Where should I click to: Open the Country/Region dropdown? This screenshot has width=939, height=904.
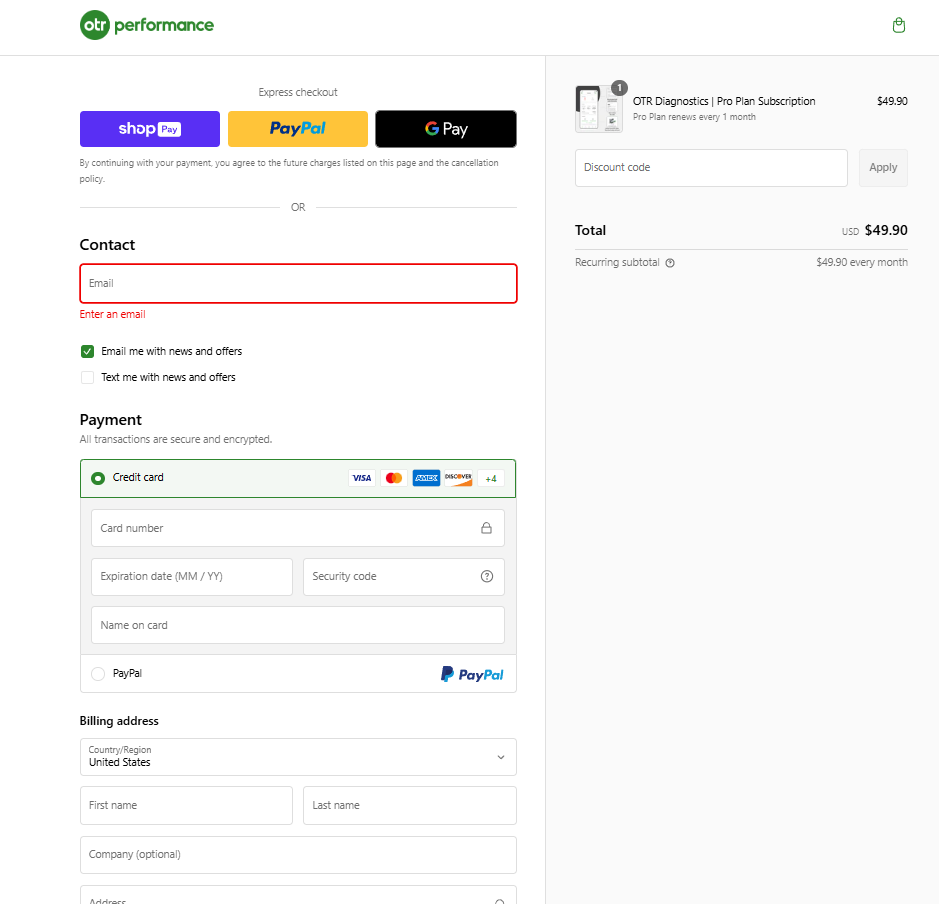point(298,757)
